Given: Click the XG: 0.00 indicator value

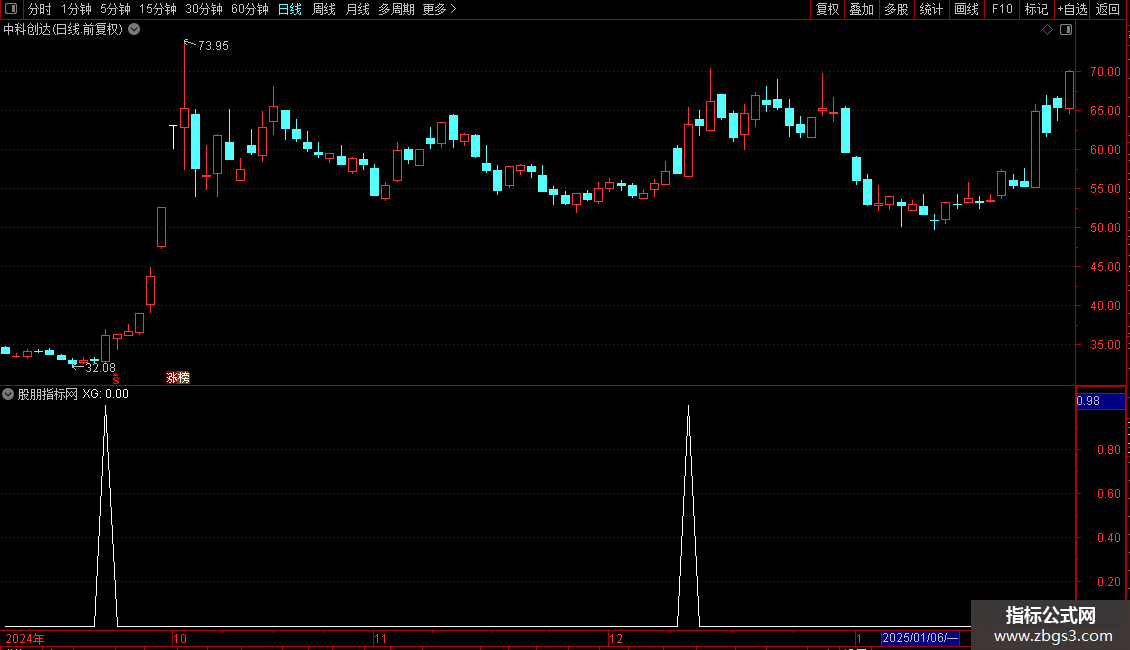Looking at the screenshot, I should (x=105, y=394).
